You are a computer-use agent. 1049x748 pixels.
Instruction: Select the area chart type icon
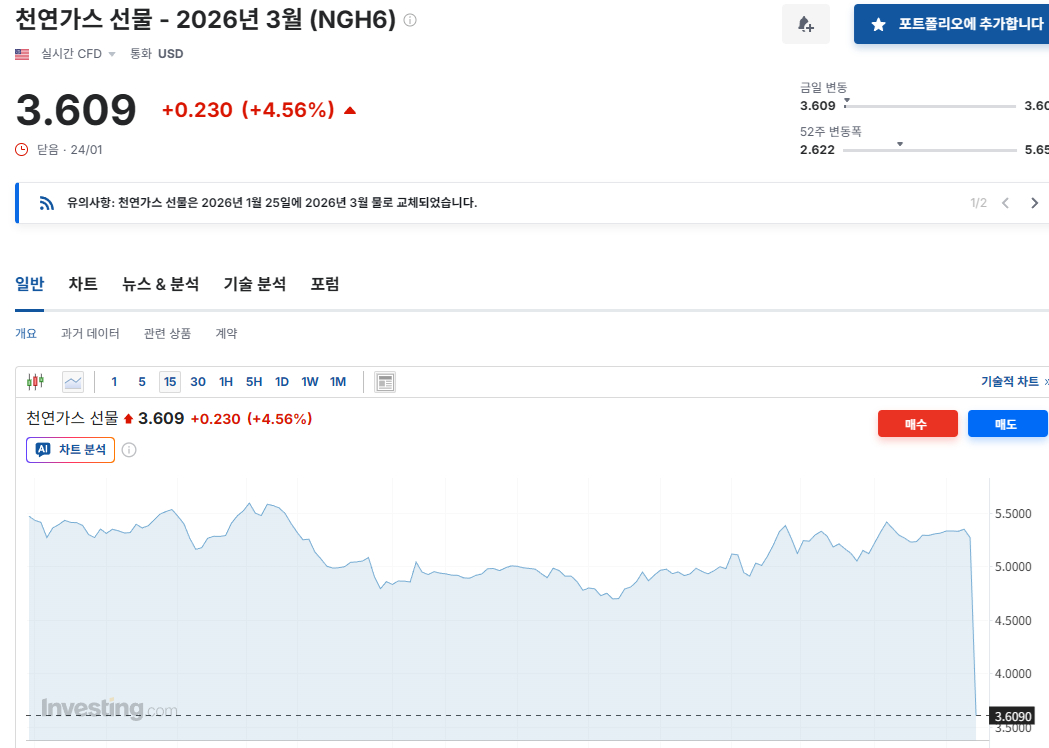(73, 381)
